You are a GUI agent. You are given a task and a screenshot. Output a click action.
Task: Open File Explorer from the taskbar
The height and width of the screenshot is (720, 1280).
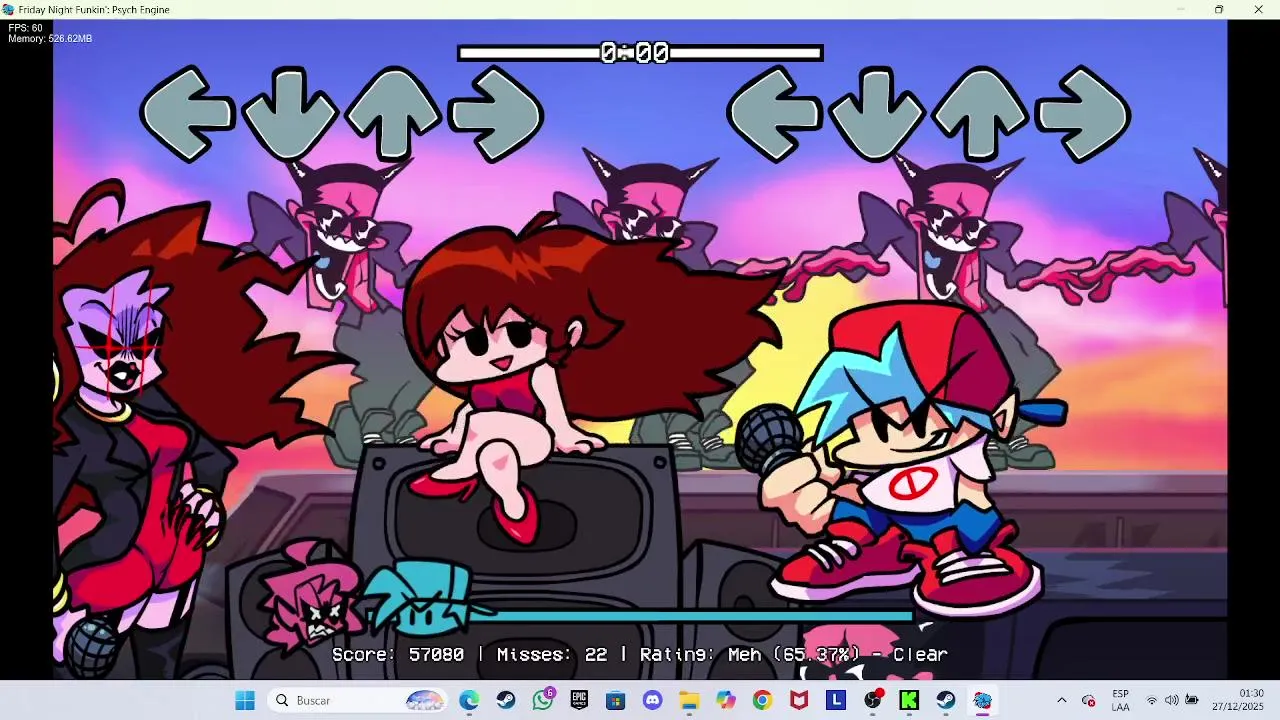click(x=689, y=700)
